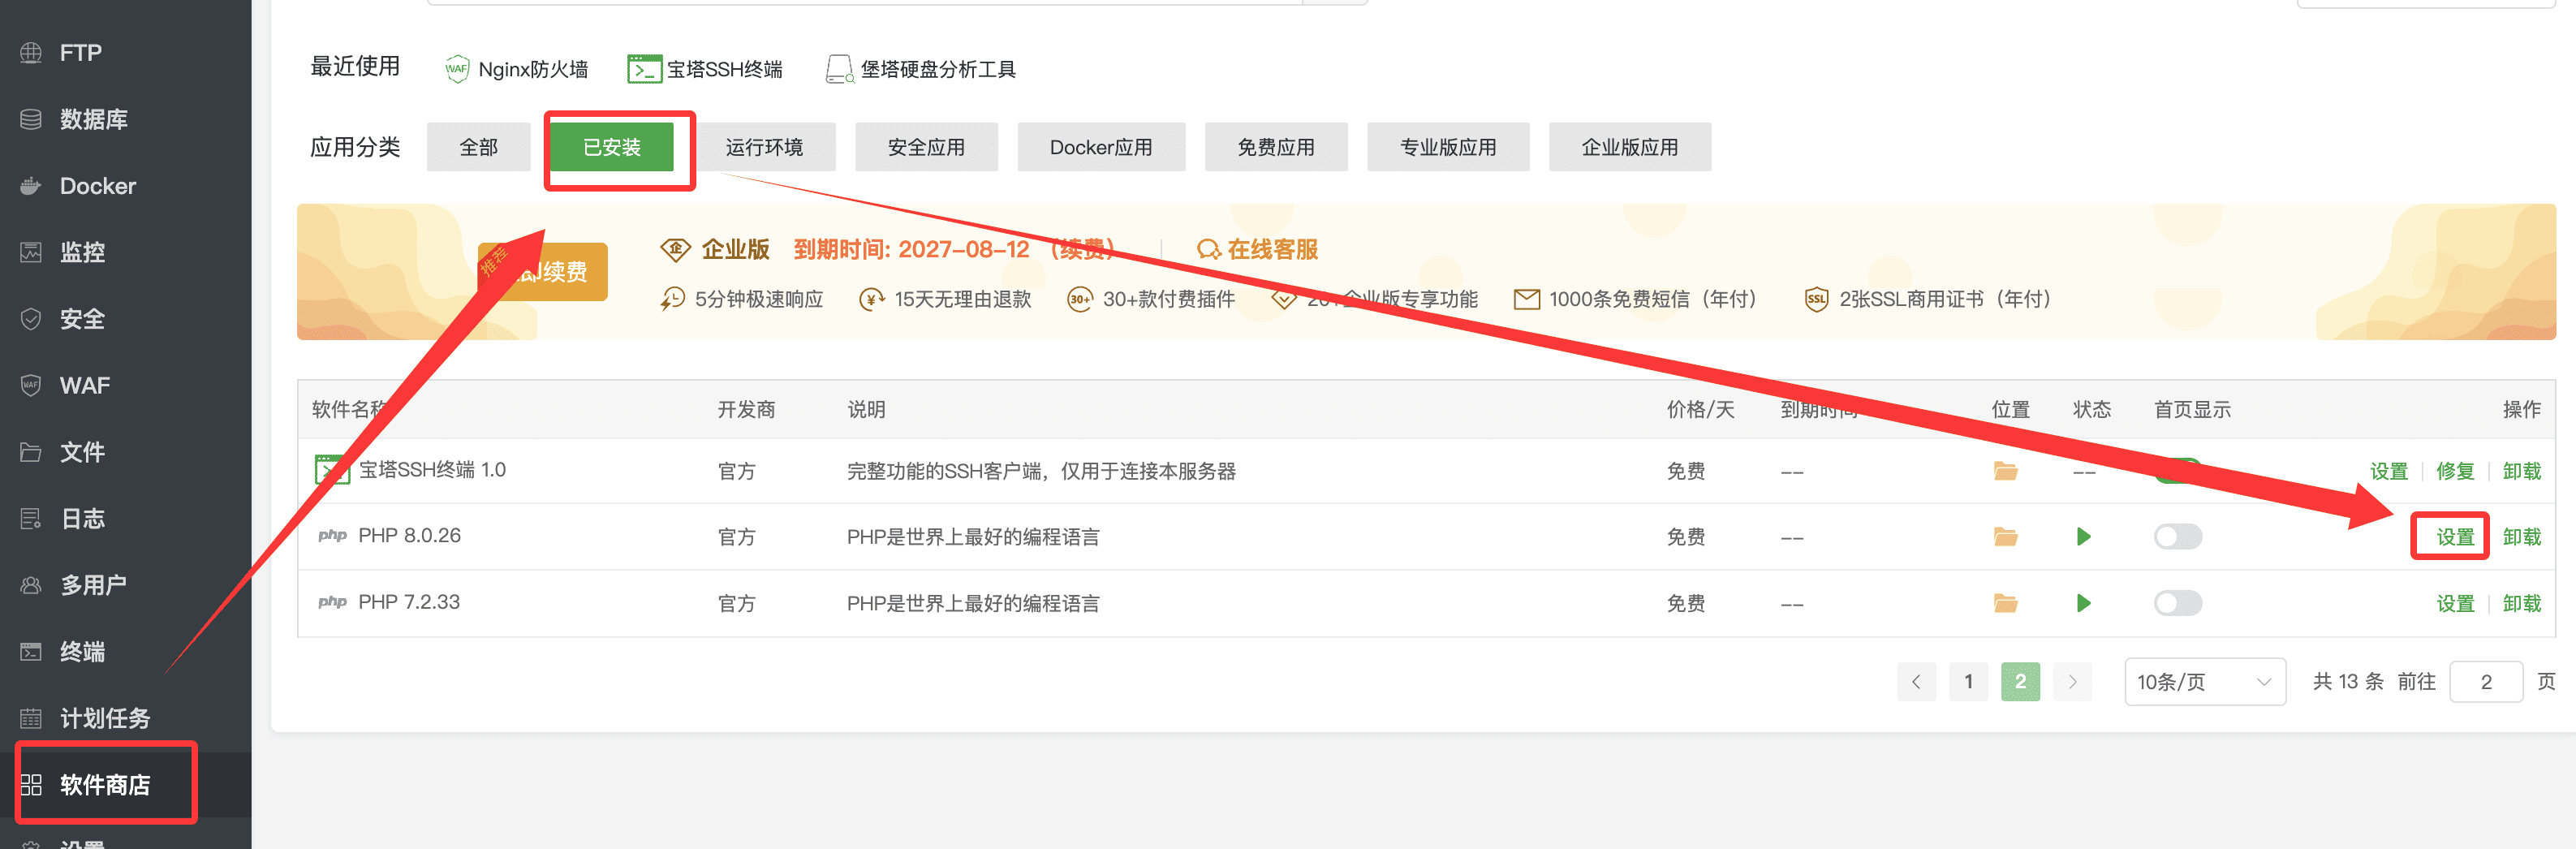
Task: Toggle homepage display for PHP 7.2.33
Action: point(2177,603)
